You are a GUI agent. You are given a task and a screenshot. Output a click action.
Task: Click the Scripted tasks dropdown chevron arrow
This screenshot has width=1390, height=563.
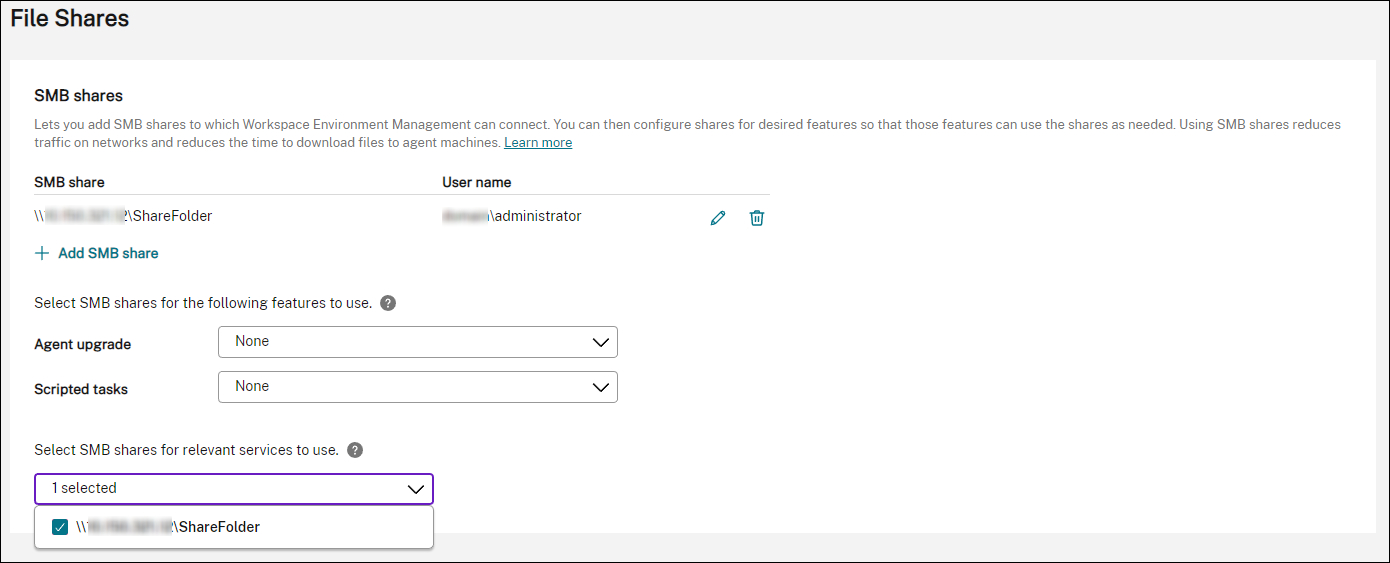(600, 387)
